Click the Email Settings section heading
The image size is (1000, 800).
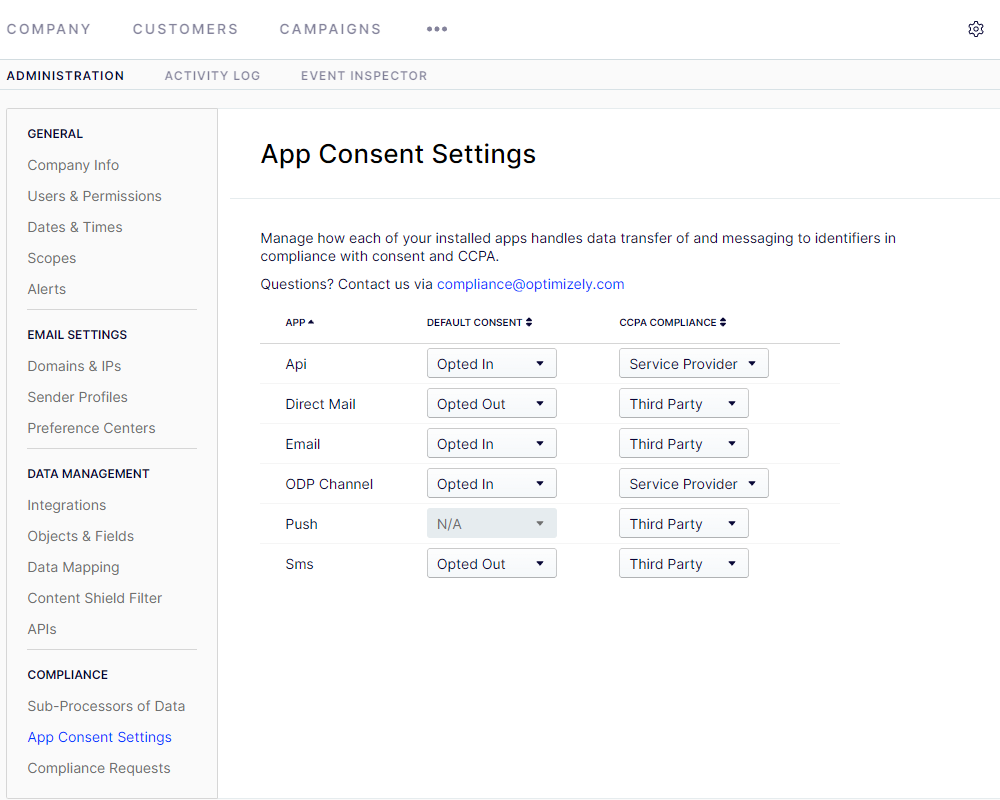point(77,335)
